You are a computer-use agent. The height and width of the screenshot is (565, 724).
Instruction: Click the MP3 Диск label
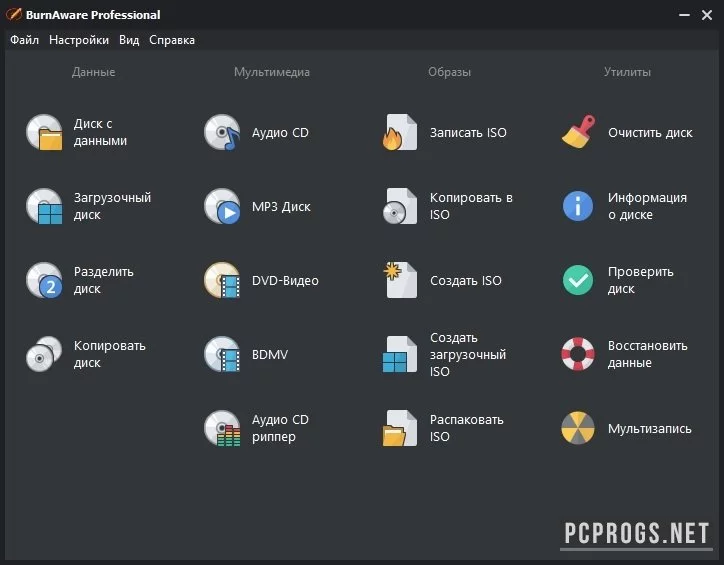tap(281, 207)
